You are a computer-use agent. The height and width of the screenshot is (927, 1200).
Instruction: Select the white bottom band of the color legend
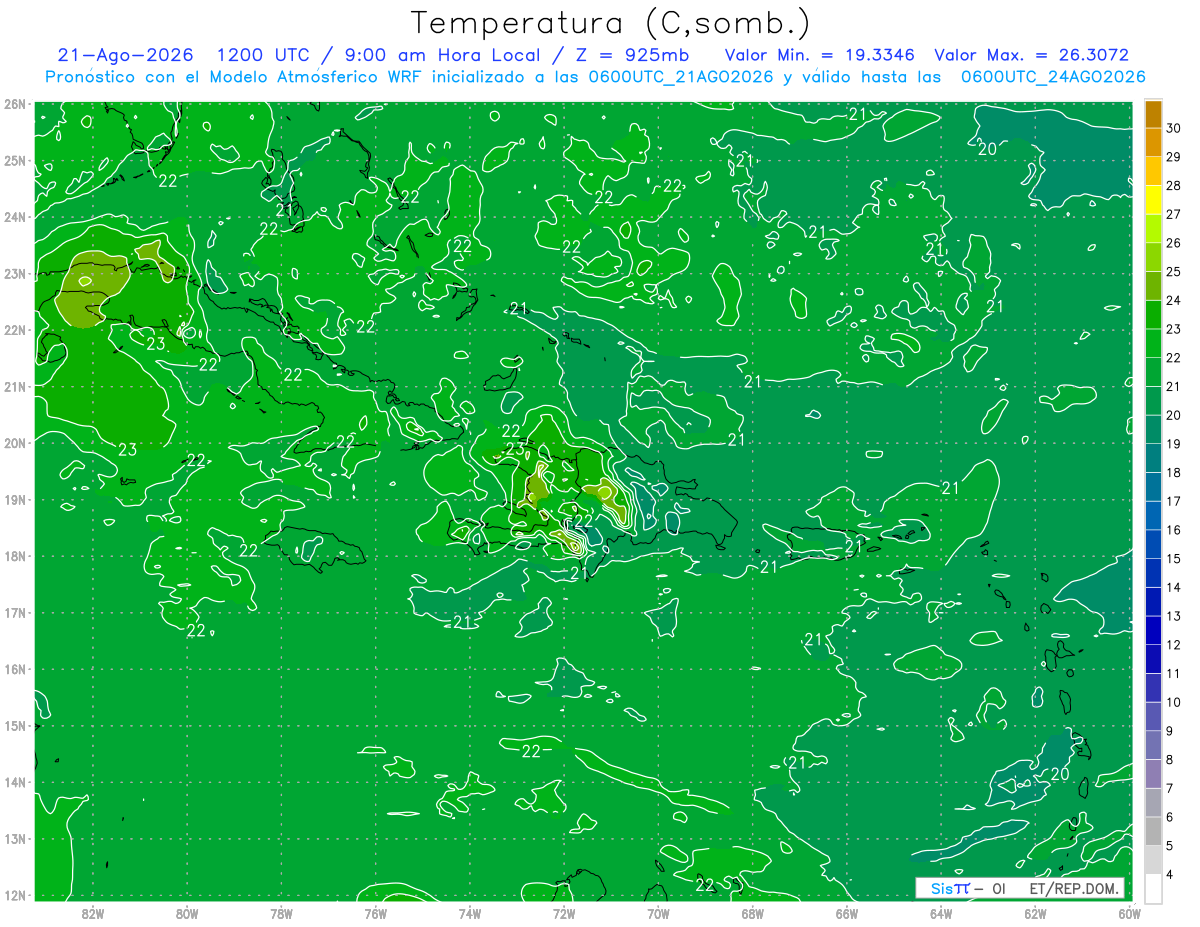(1153, 888)
